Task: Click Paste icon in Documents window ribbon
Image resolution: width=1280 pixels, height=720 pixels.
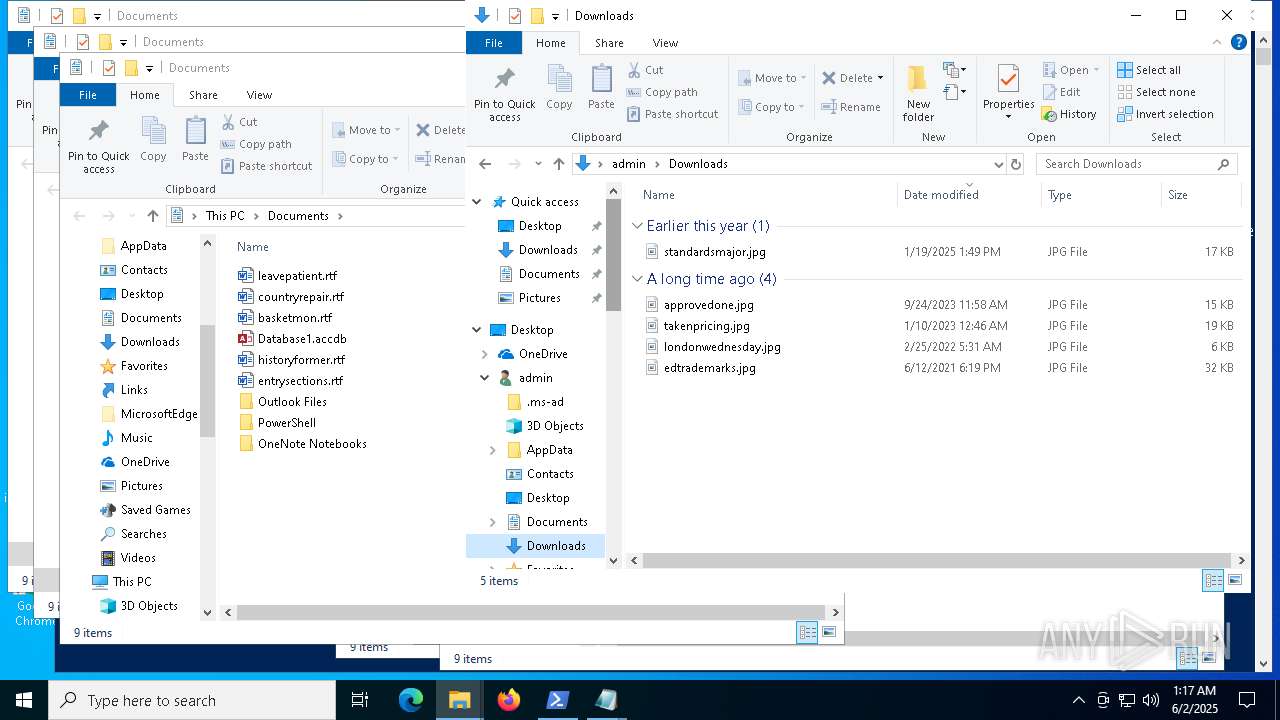Action: coord(195,140)
